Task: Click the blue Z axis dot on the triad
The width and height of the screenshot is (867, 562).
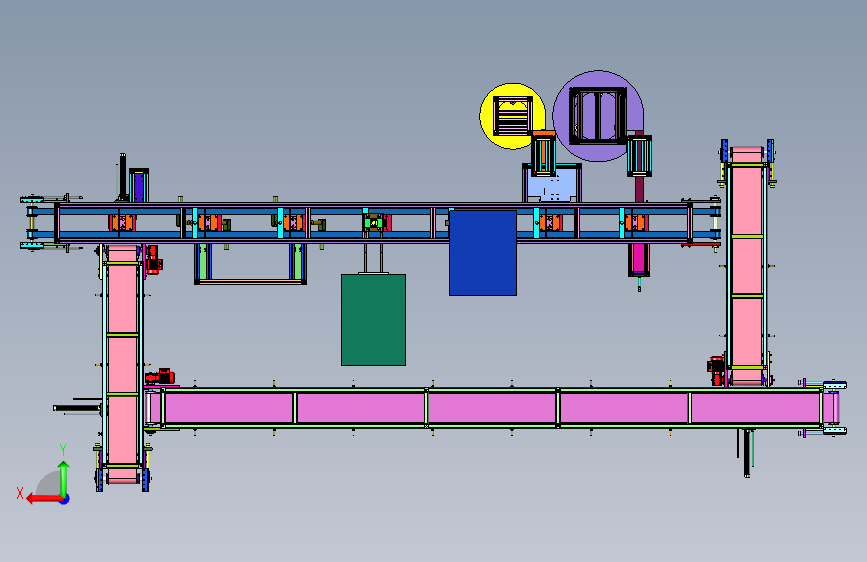Action: click(65, 499)
